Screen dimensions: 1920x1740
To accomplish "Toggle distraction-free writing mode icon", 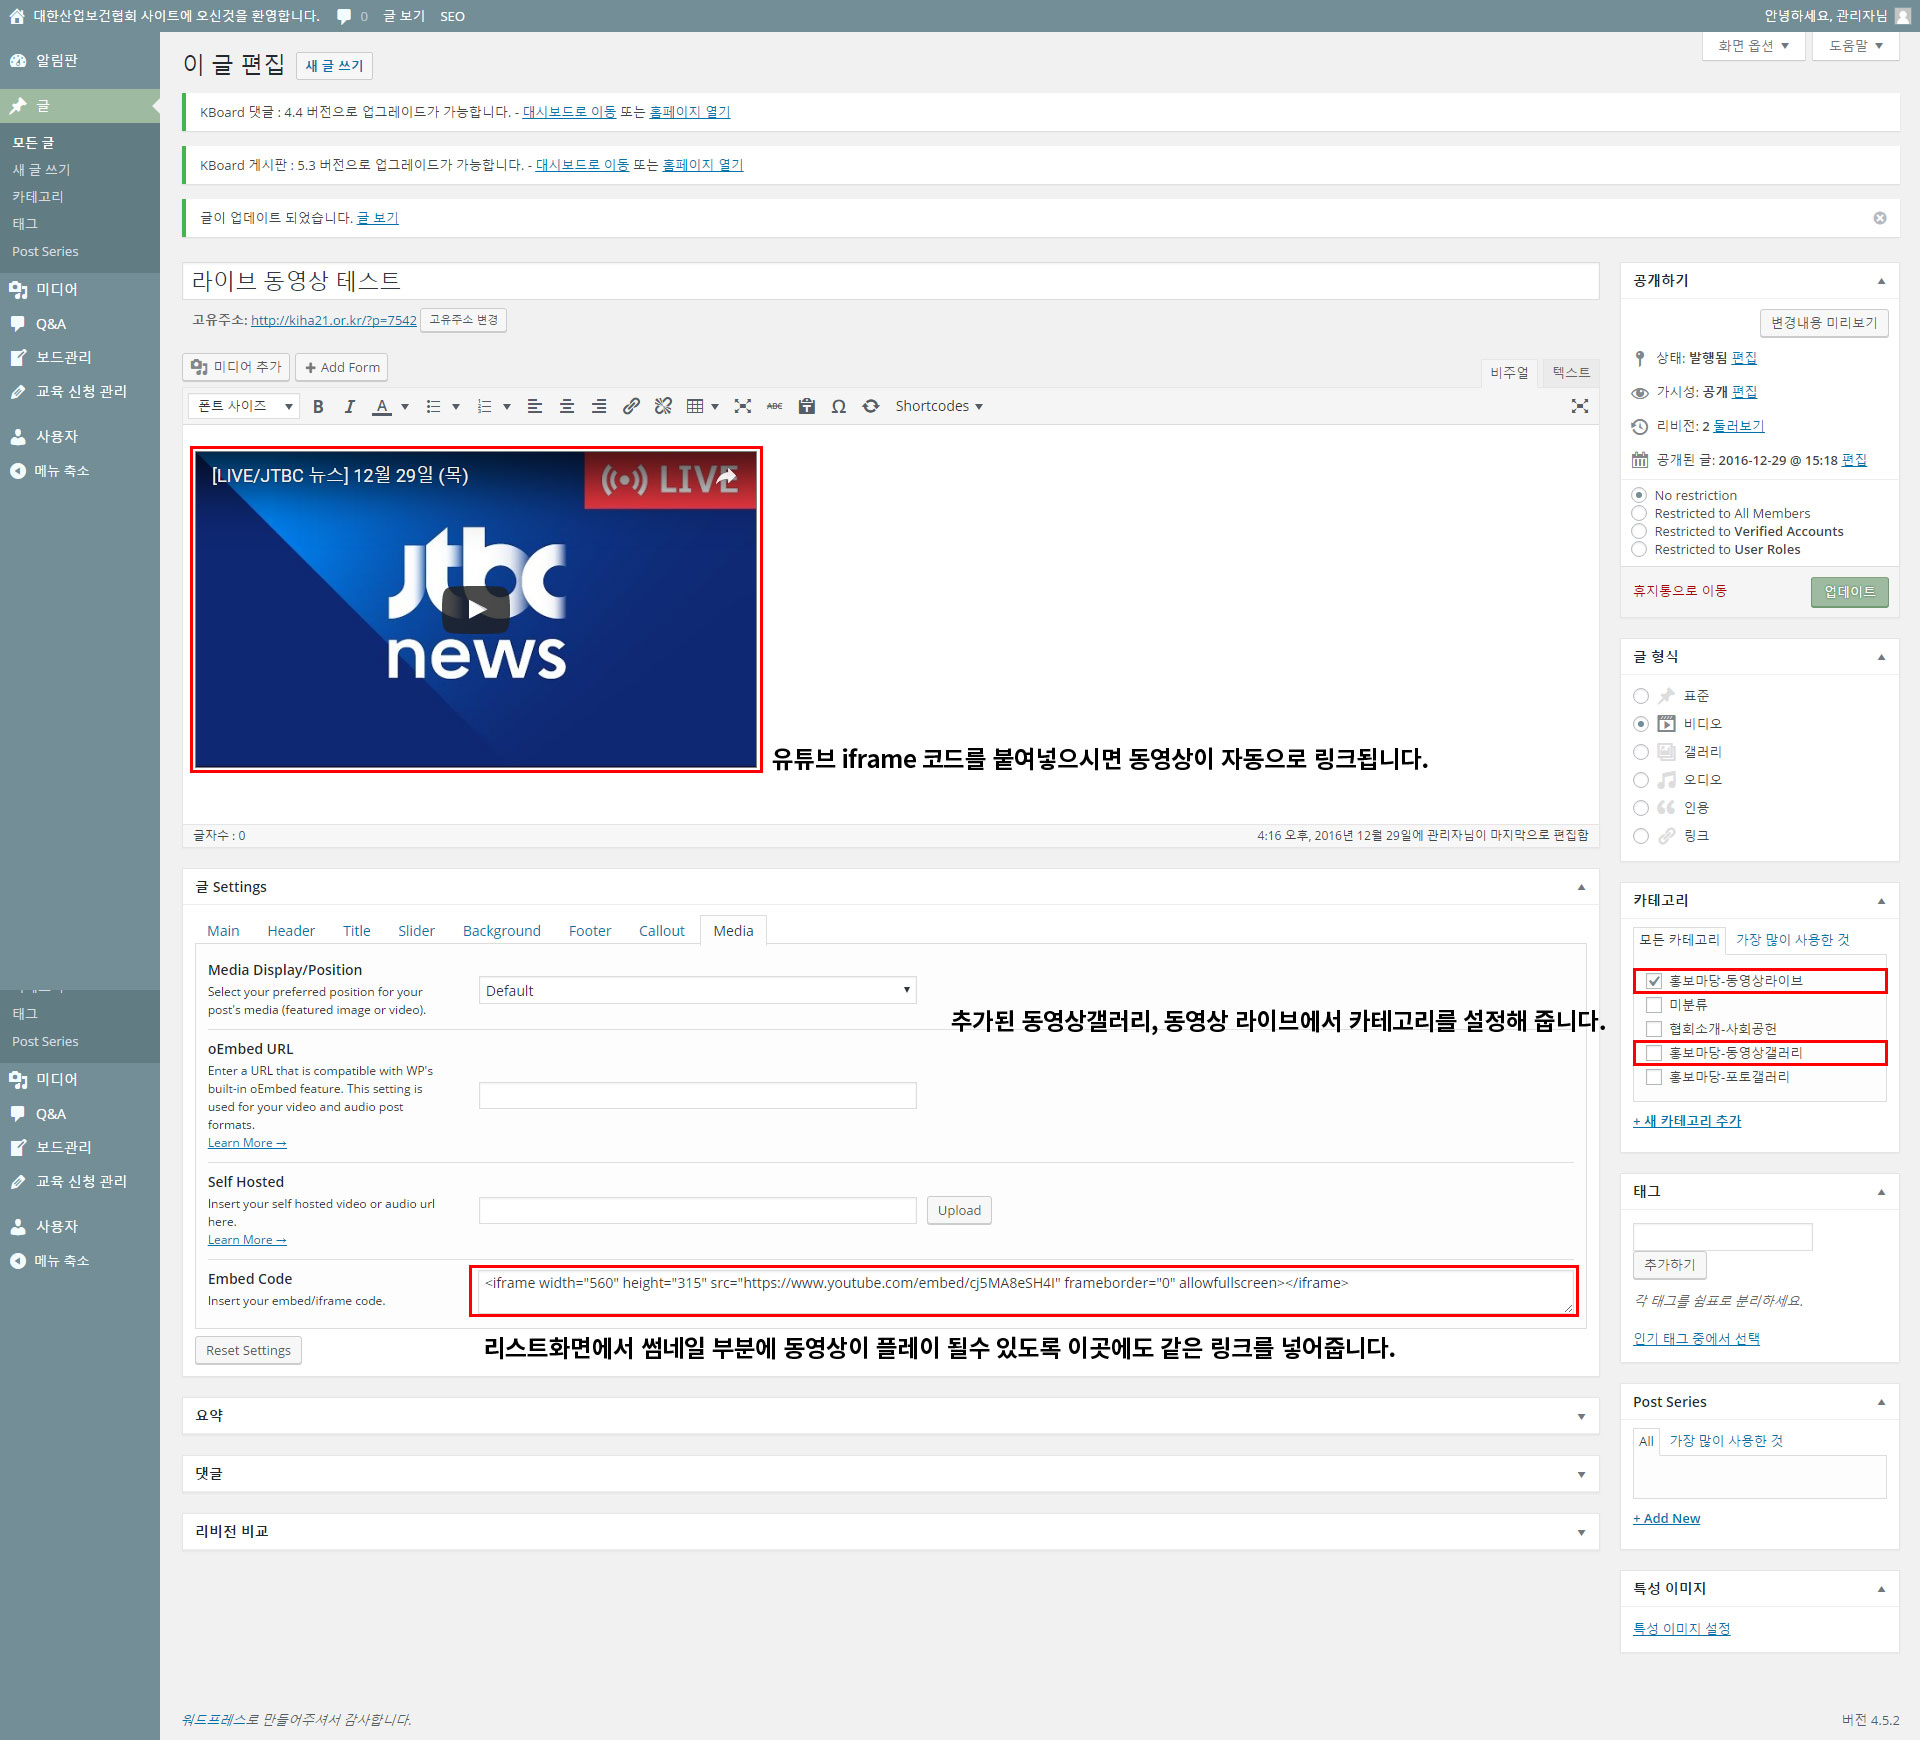I will coord(1580,406).
